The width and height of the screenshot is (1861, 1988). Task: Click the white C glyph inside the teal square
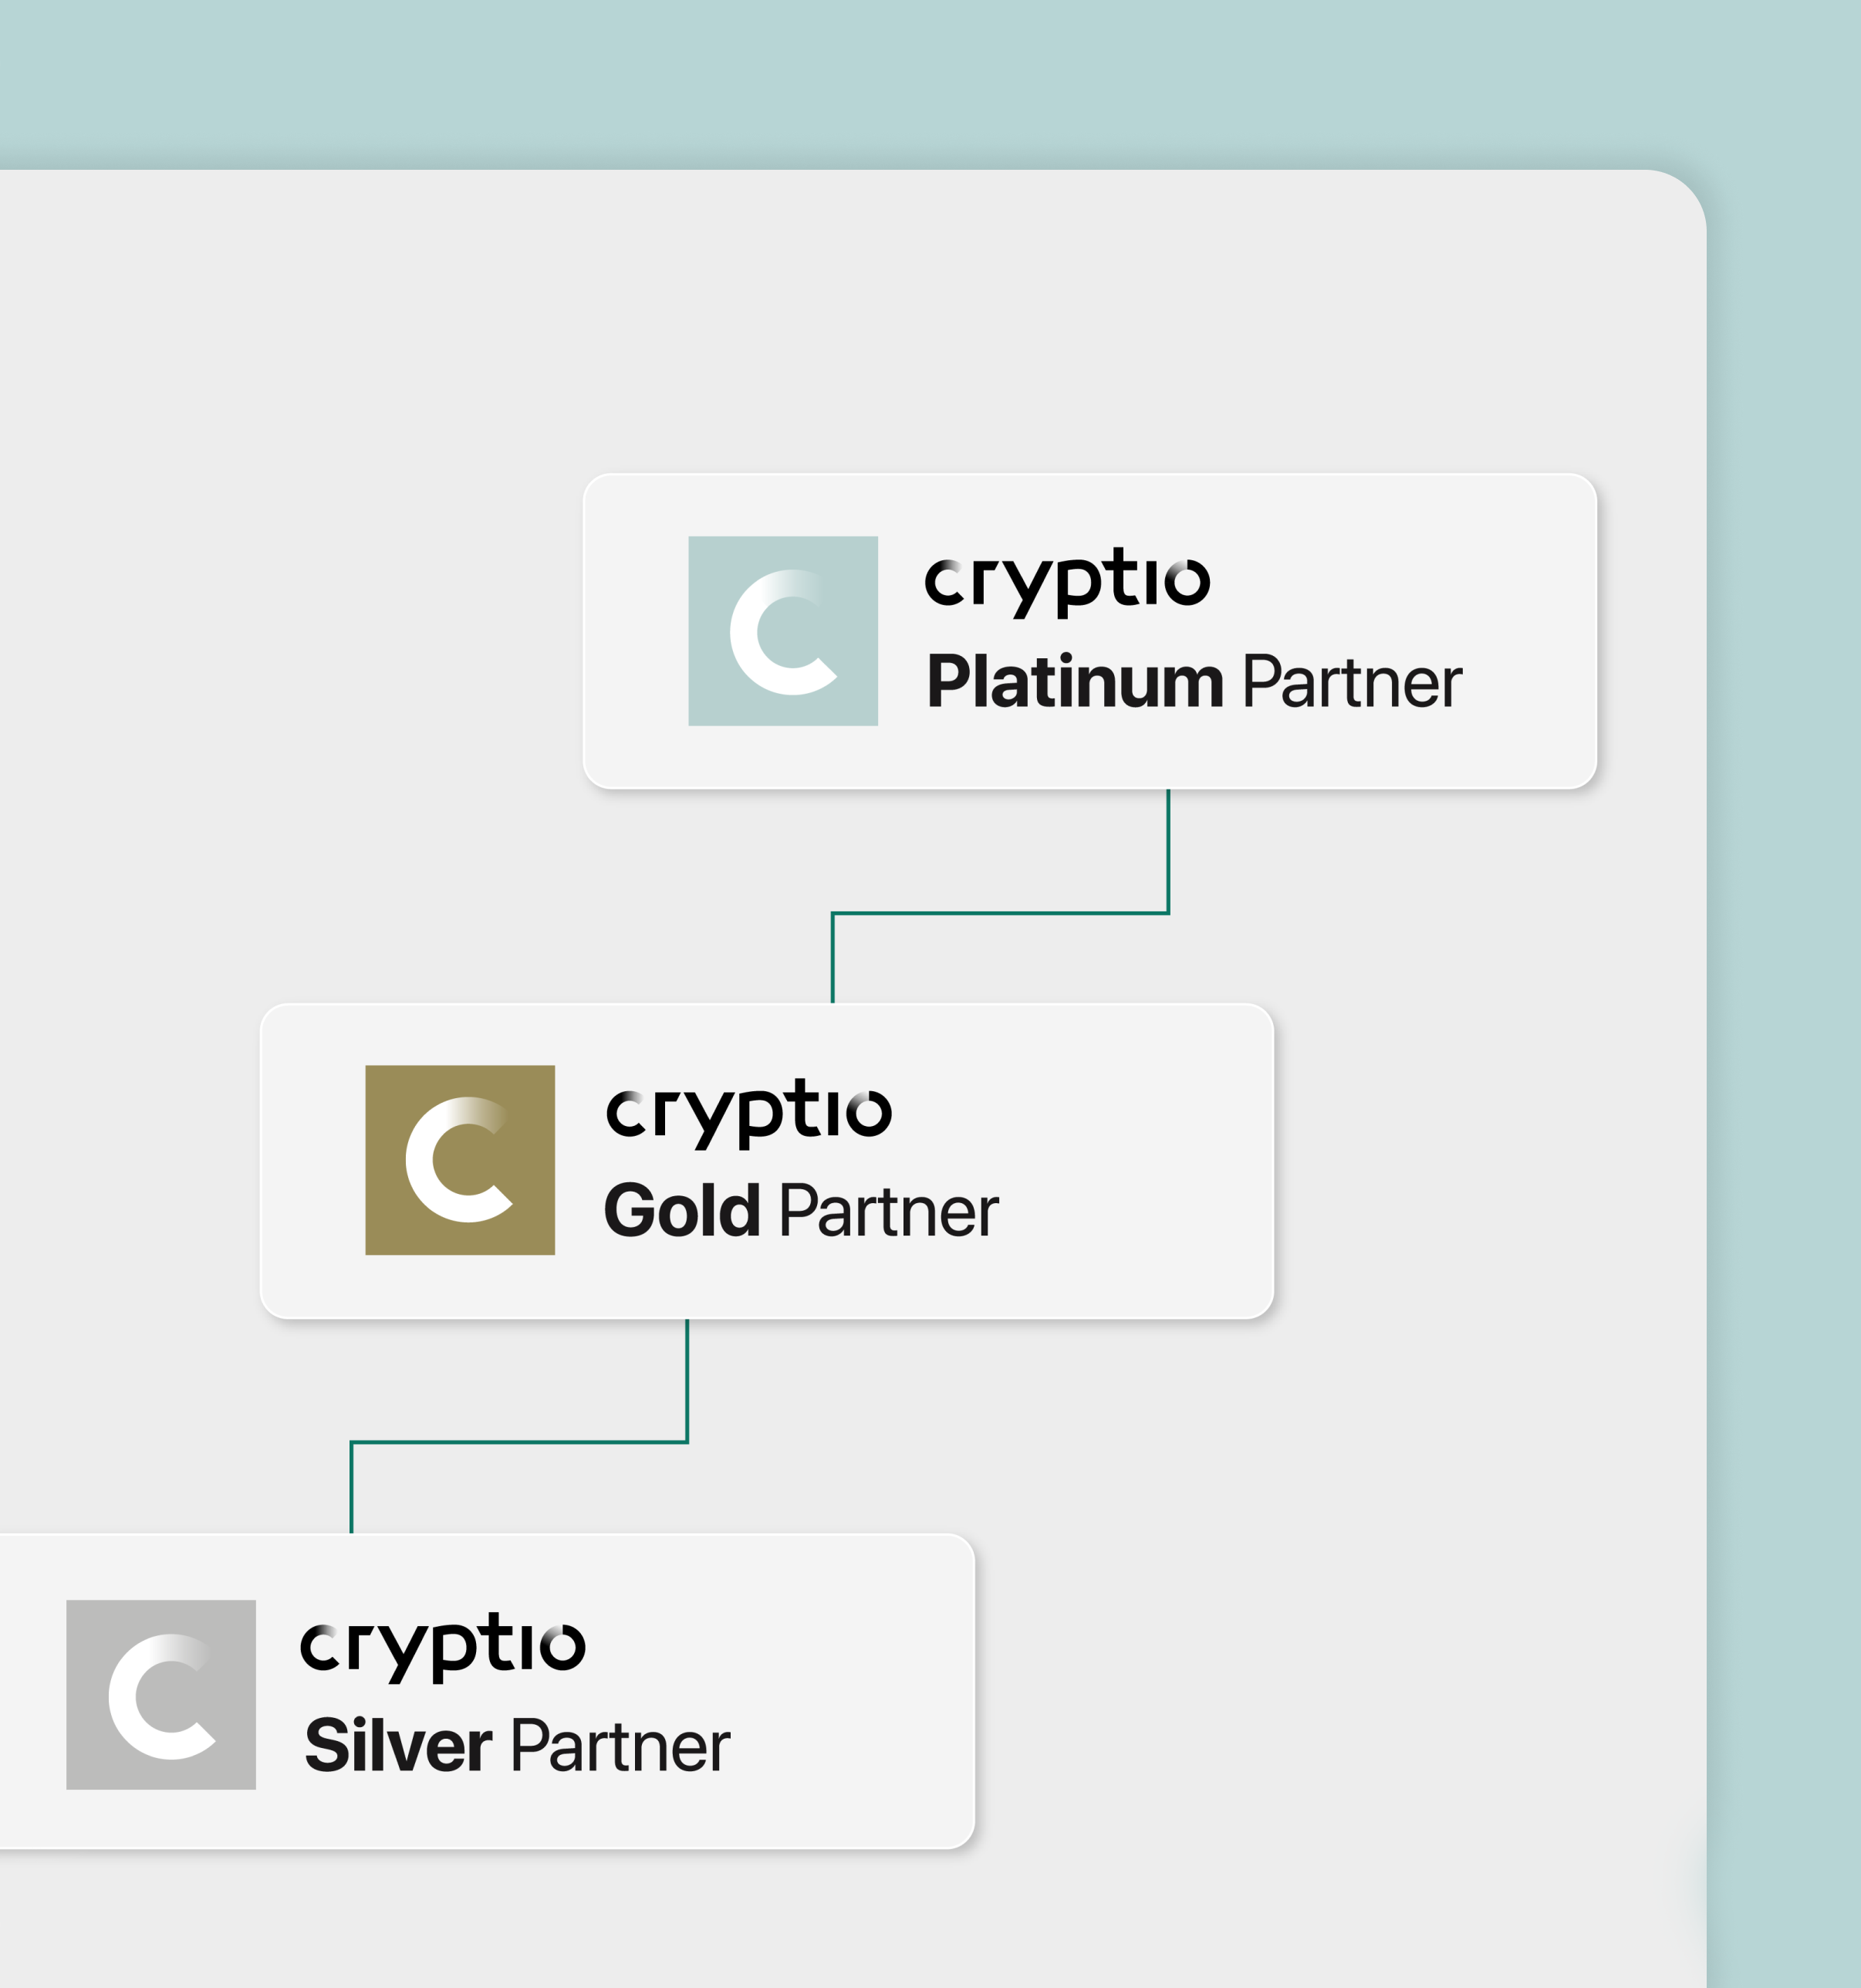[783, 632]
